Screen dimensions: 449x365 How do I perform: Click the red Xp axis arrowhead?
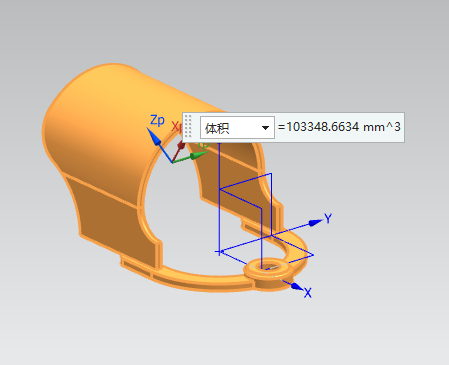[x=181, y=145]
